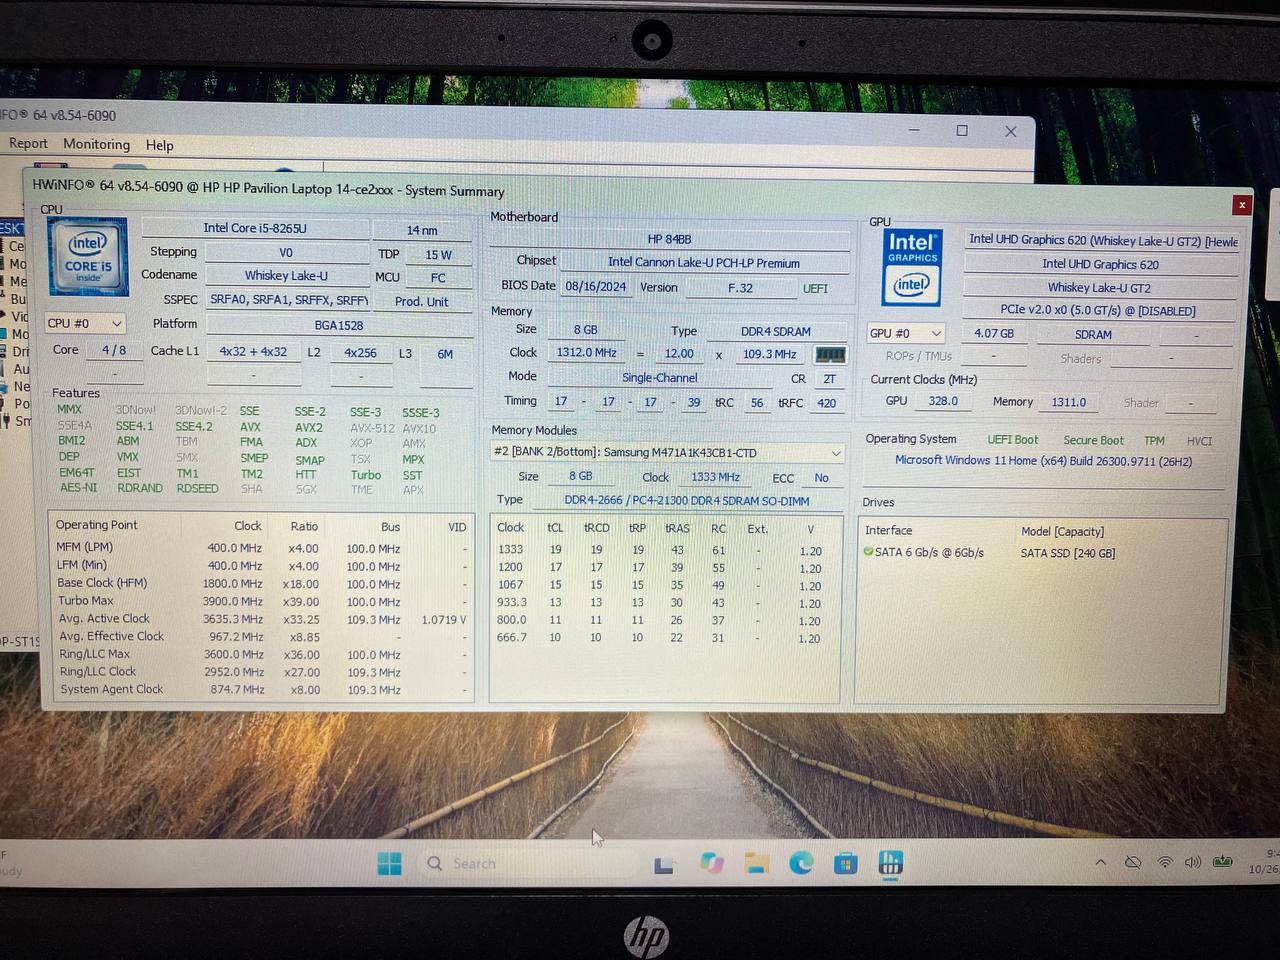
Task: Click the Windows taskbar Search box
Action: click(528, 863)
